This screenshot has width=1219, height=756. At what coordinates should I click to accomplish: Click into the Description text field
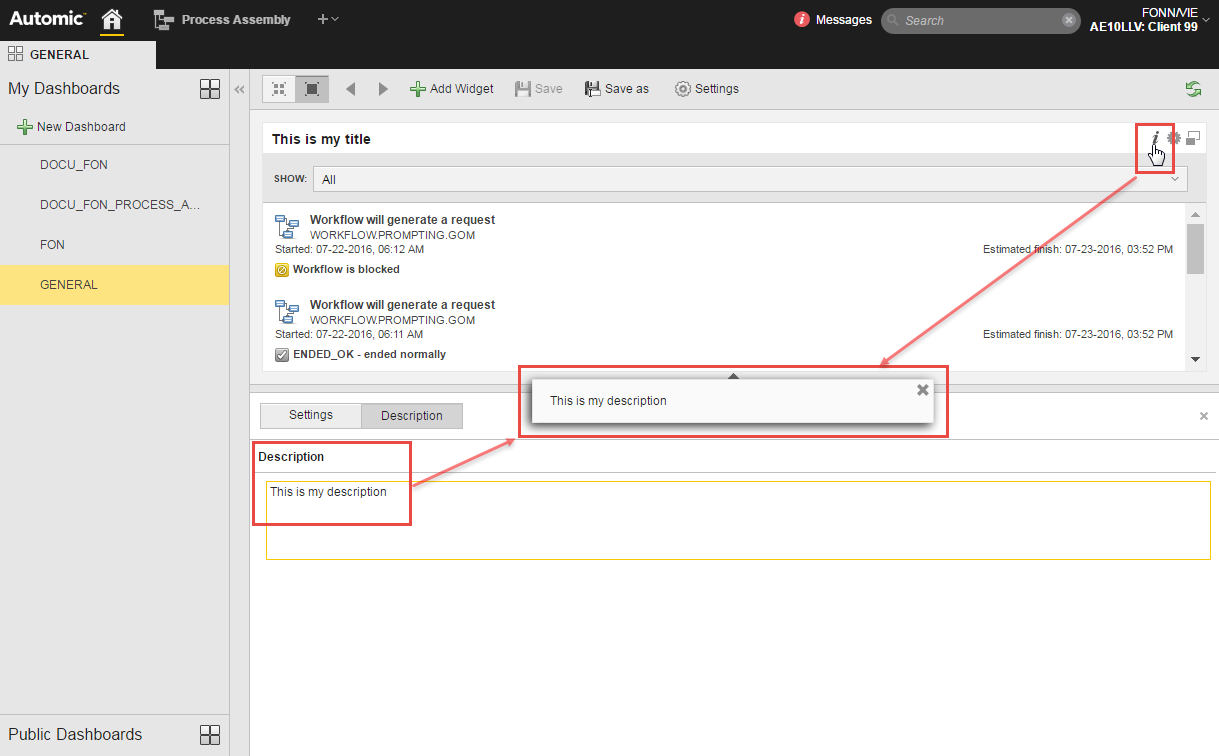click(737, 520)
